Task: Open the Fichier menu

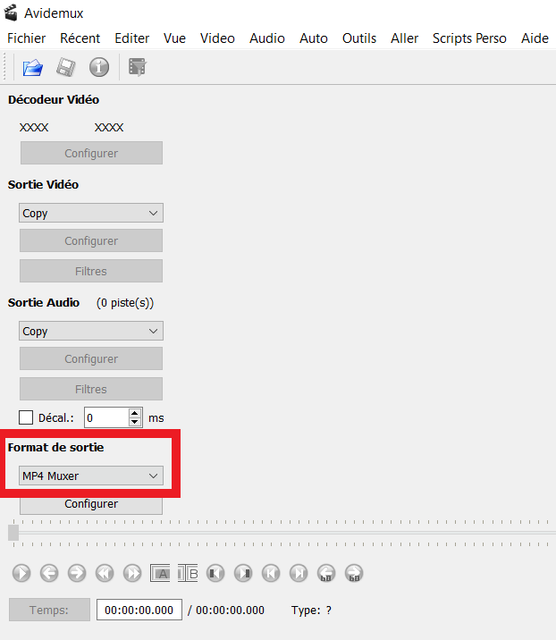Action: [27, 38]
